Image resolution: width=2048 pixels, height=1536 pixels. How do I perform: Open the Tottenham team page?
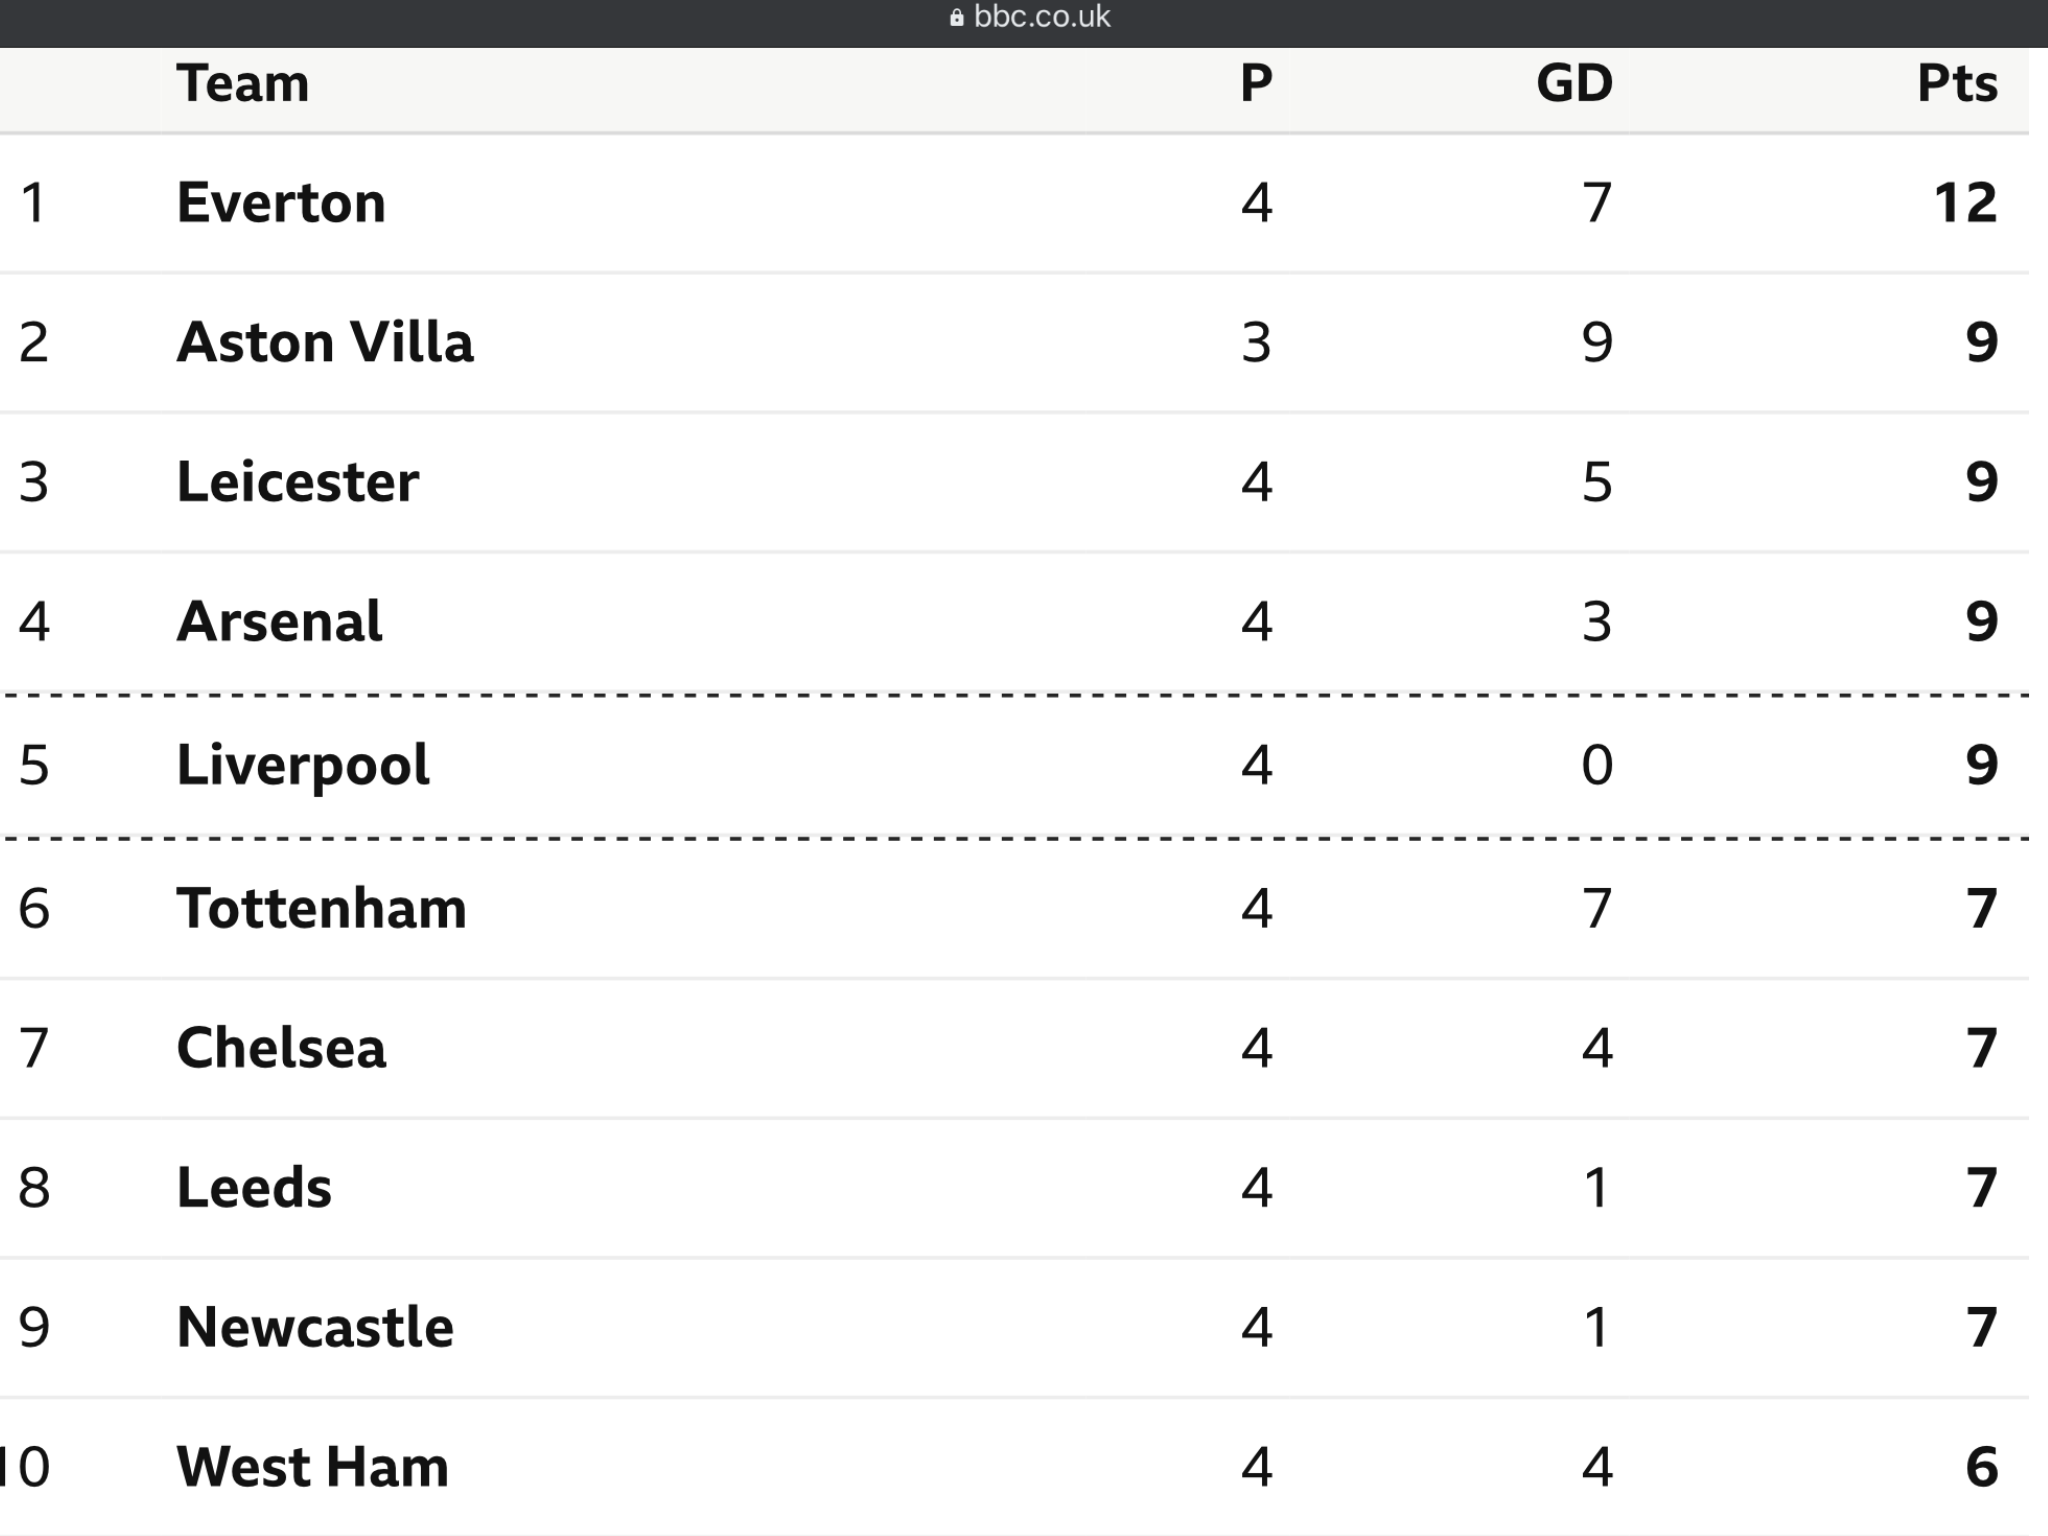click(322, 908)
